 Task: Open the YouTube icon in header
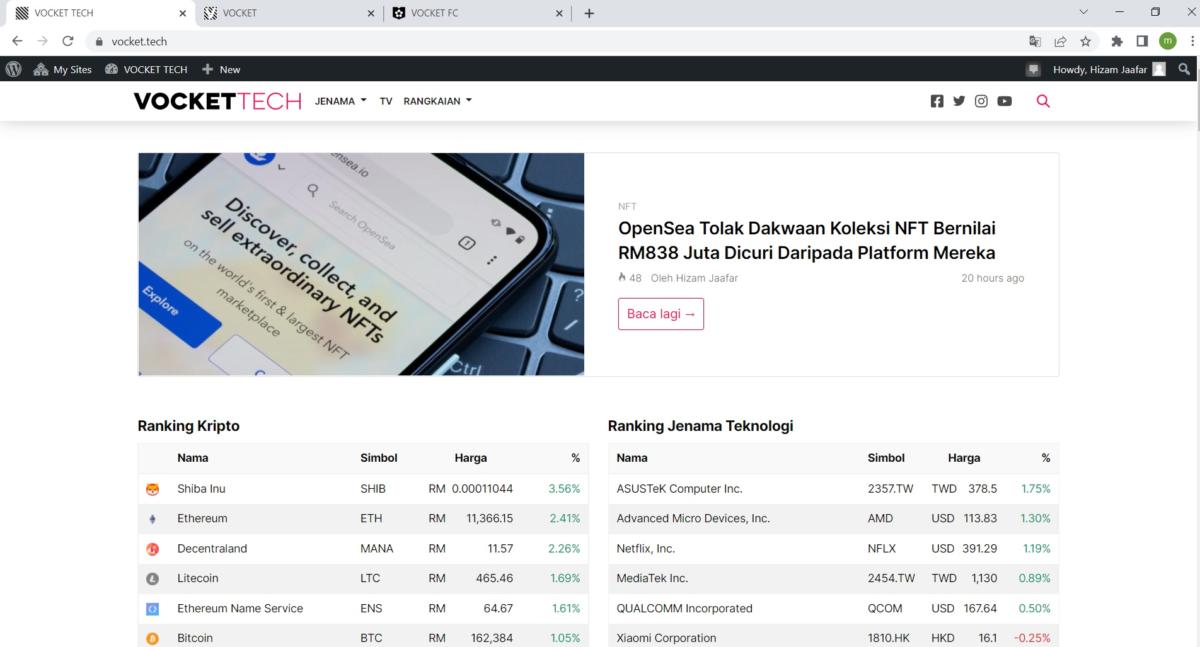click(x=1004, y=101)
